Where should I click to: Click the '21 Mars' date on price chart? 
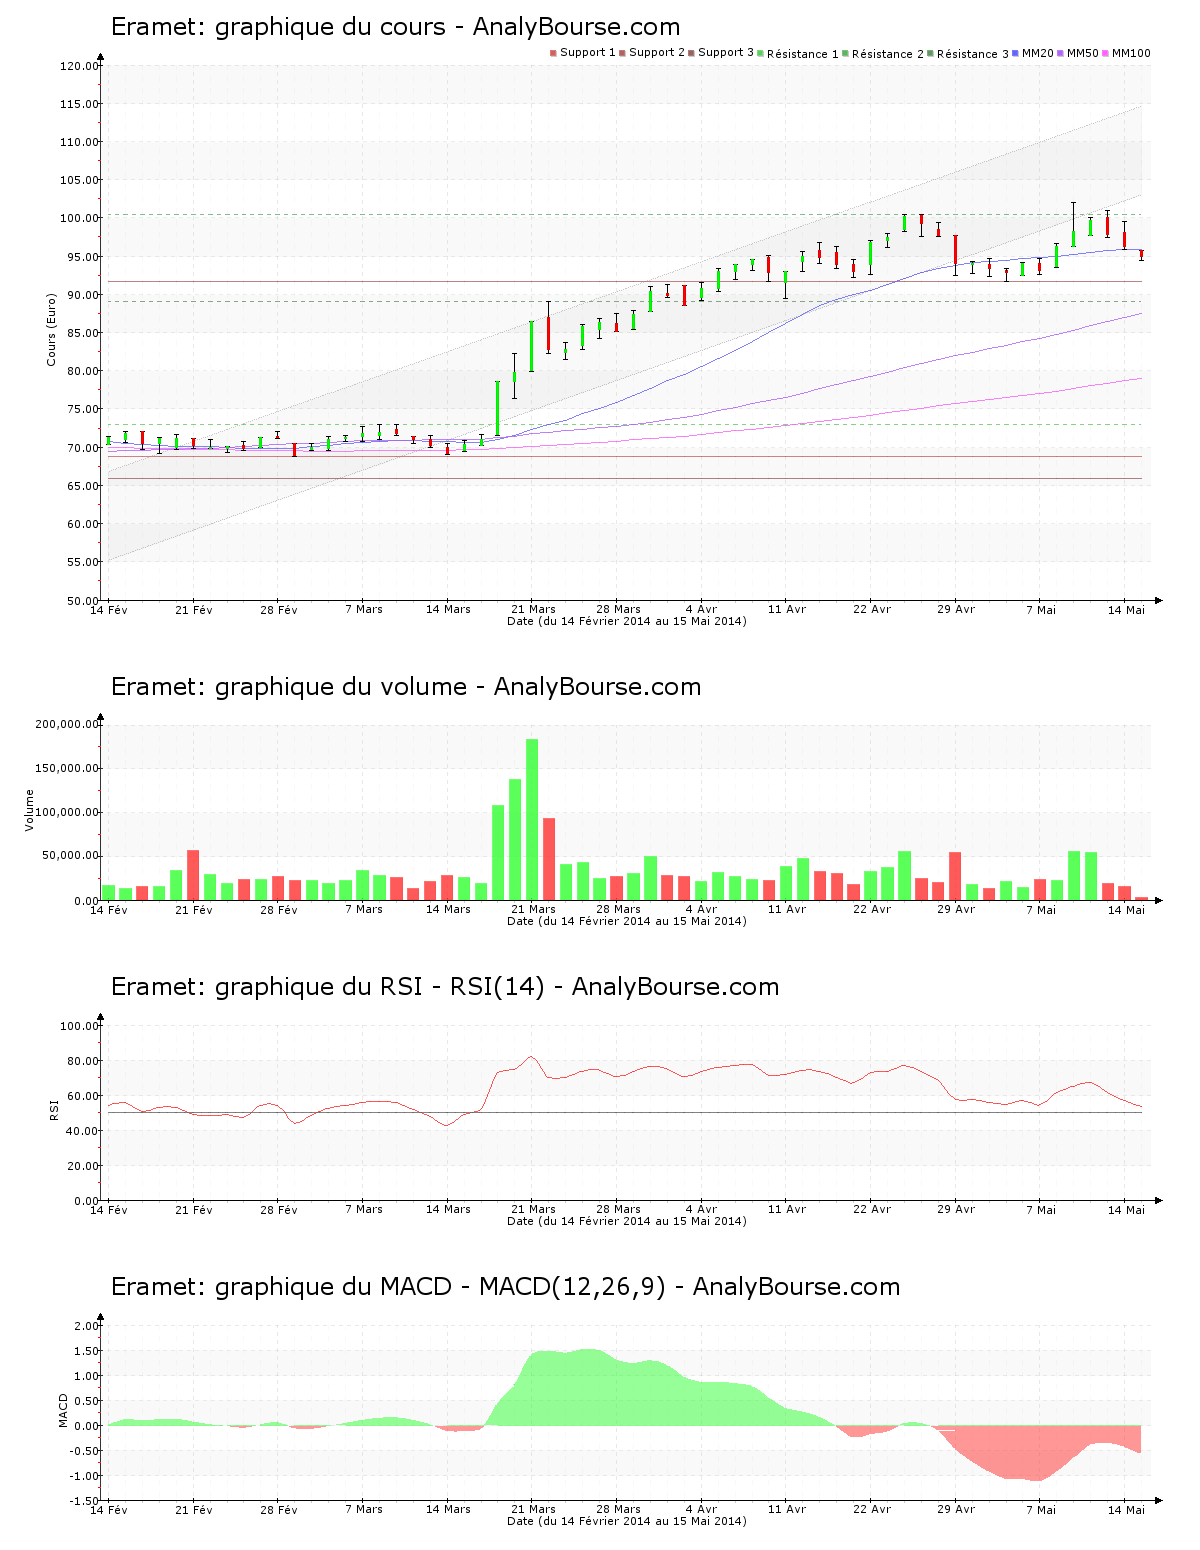pos(534,609)
